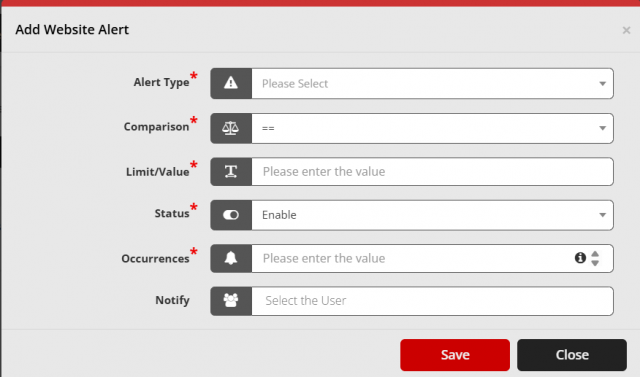Increase Occurrences with the up arrow
640x377 pixels.
(595, 254)
